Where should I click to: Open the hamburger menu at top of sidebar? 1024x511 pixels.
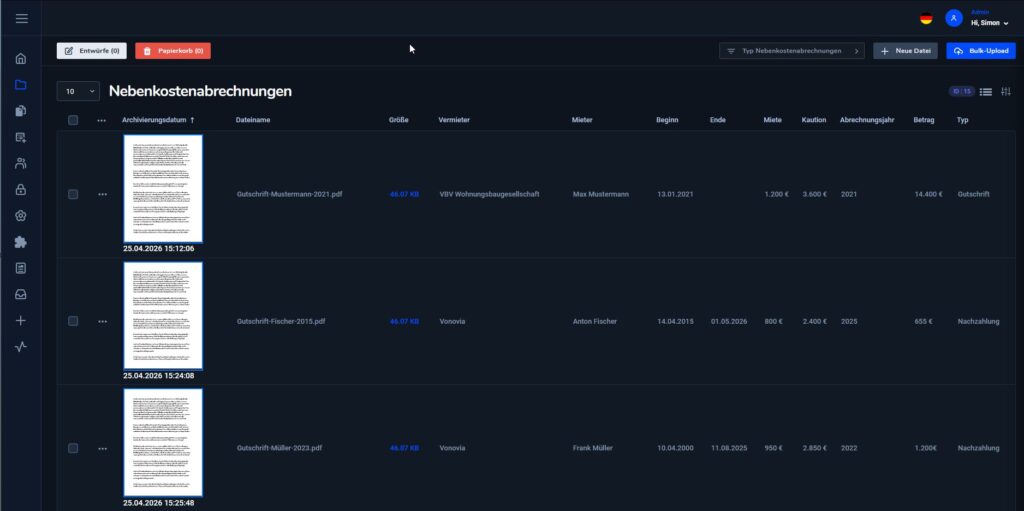coord(22,18)
